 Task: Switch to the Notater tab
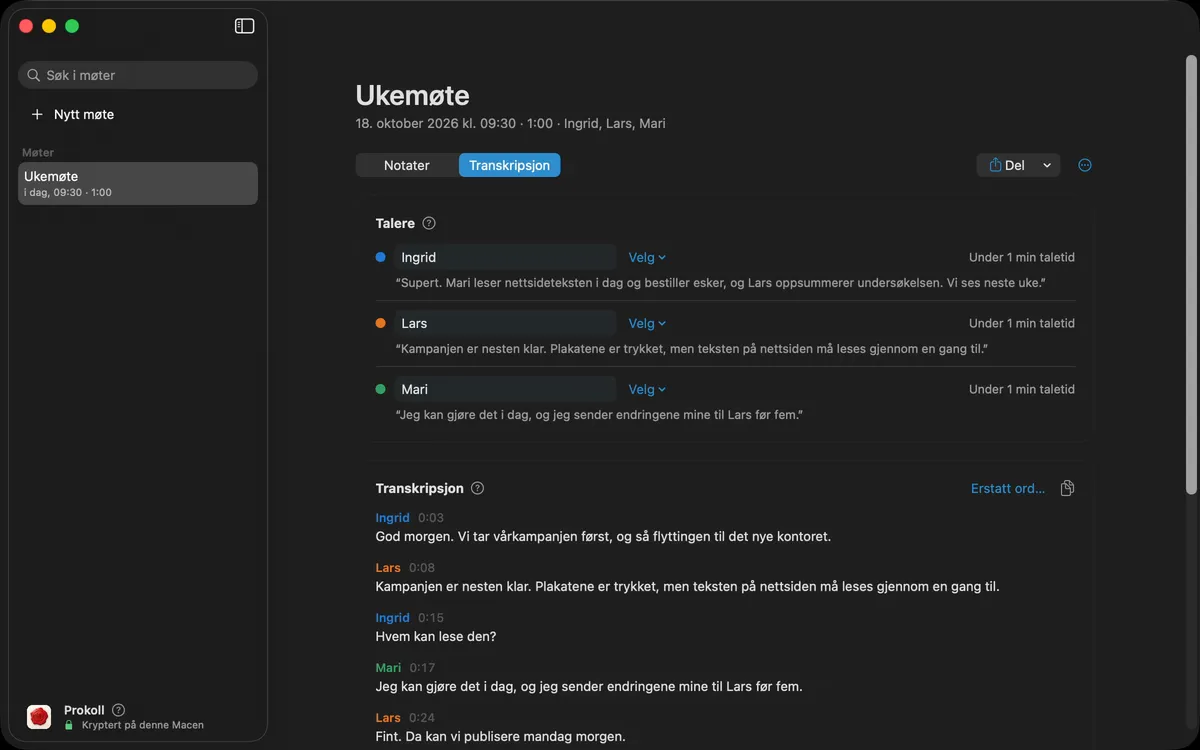coord(407,165)
